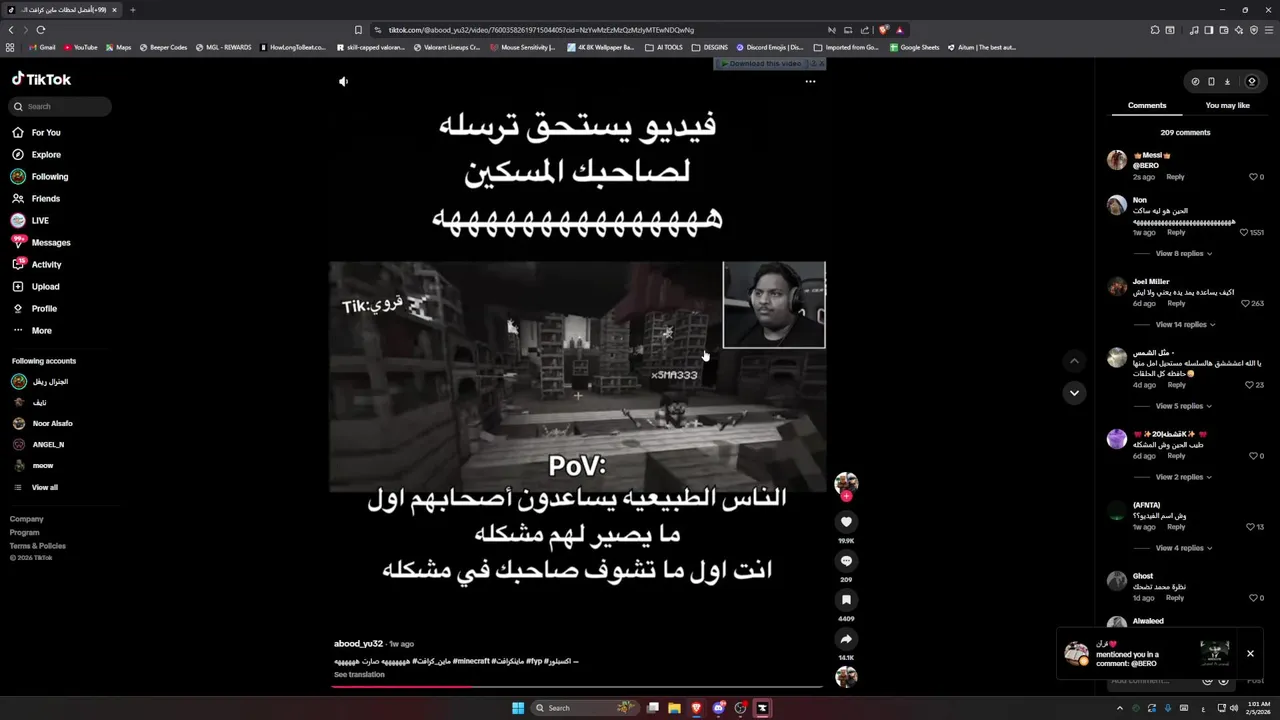Open Google Sheets bookmark
The height and width of the screenshot is (720, 1280).
click(x=914, y=47)
